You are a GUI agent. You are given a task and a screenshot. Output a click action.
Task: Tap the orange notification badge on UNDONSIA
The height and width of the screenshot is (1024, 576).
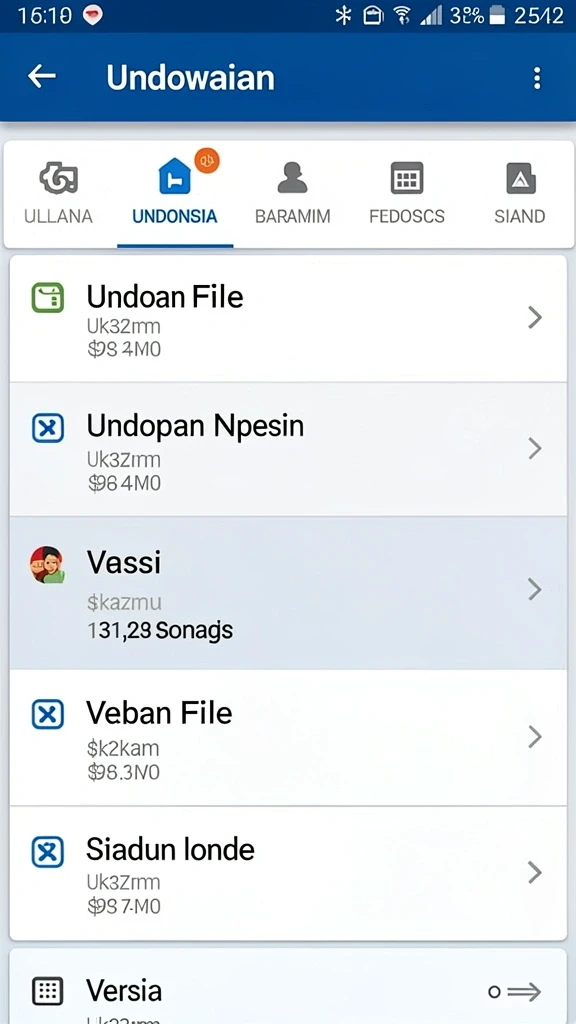tap(207, 160)
